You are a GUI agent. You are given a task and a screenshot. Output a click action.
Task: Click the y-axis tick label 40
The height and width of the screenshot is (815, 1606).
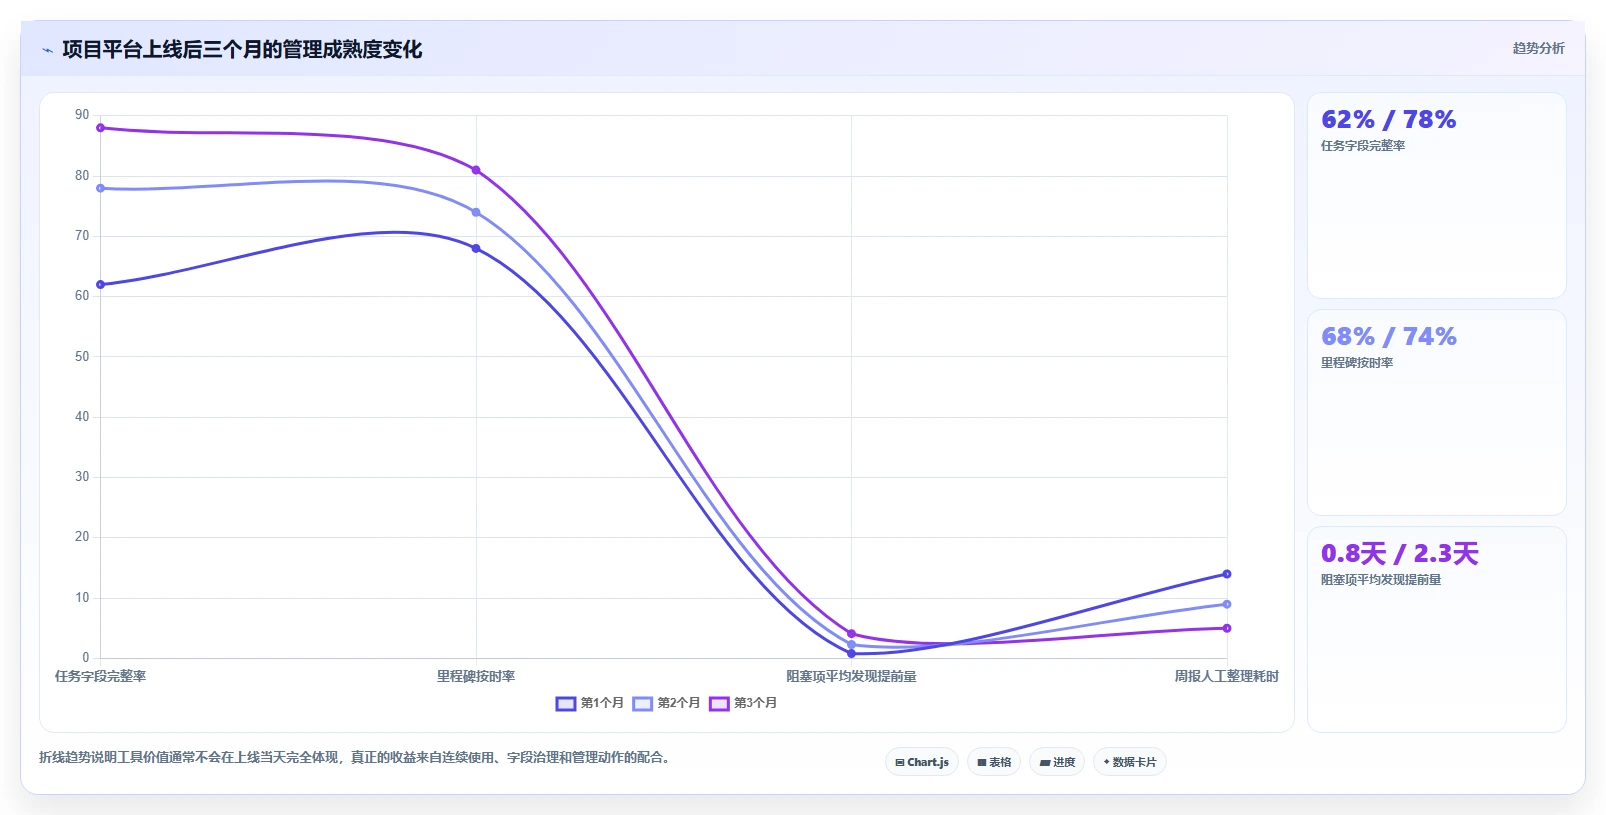point(82,417)
